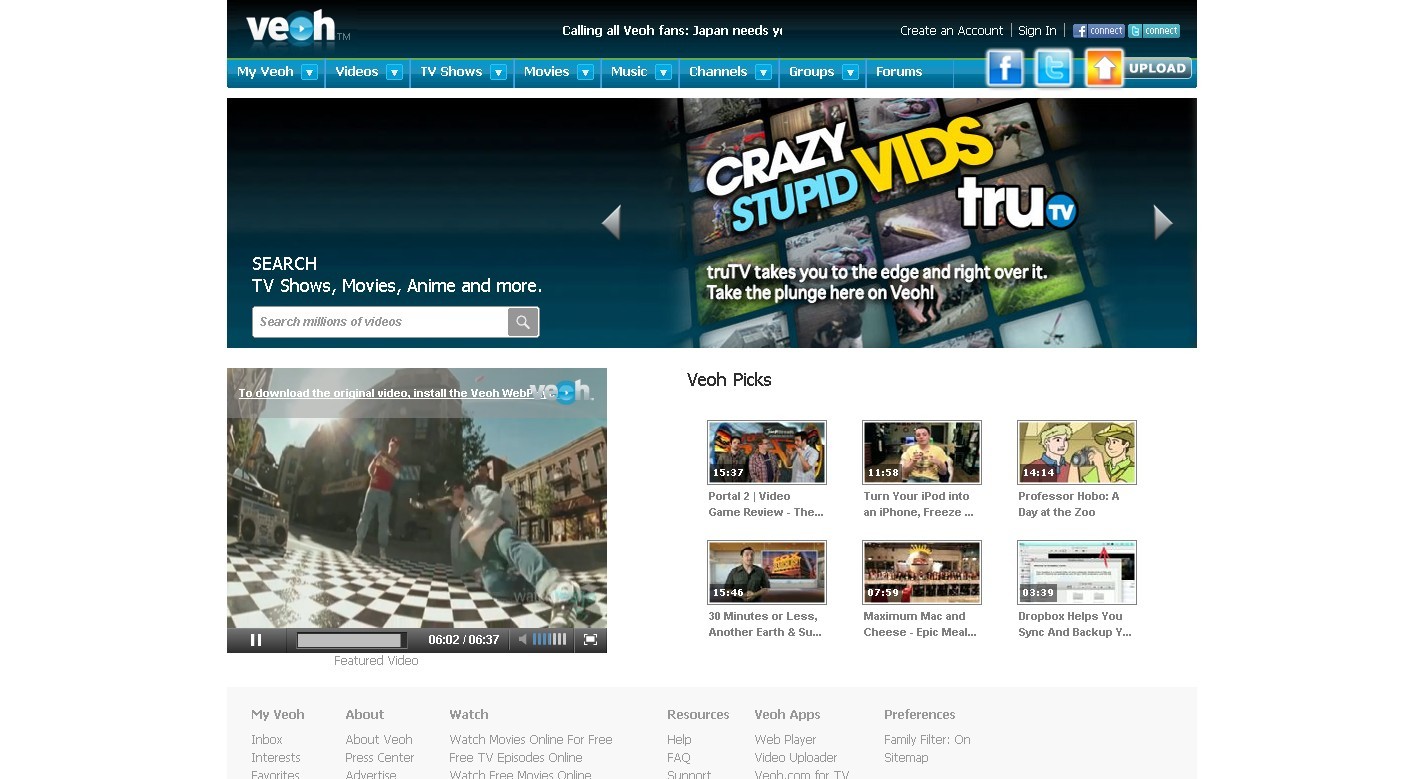Open the Music menu

tap(629, 72)
